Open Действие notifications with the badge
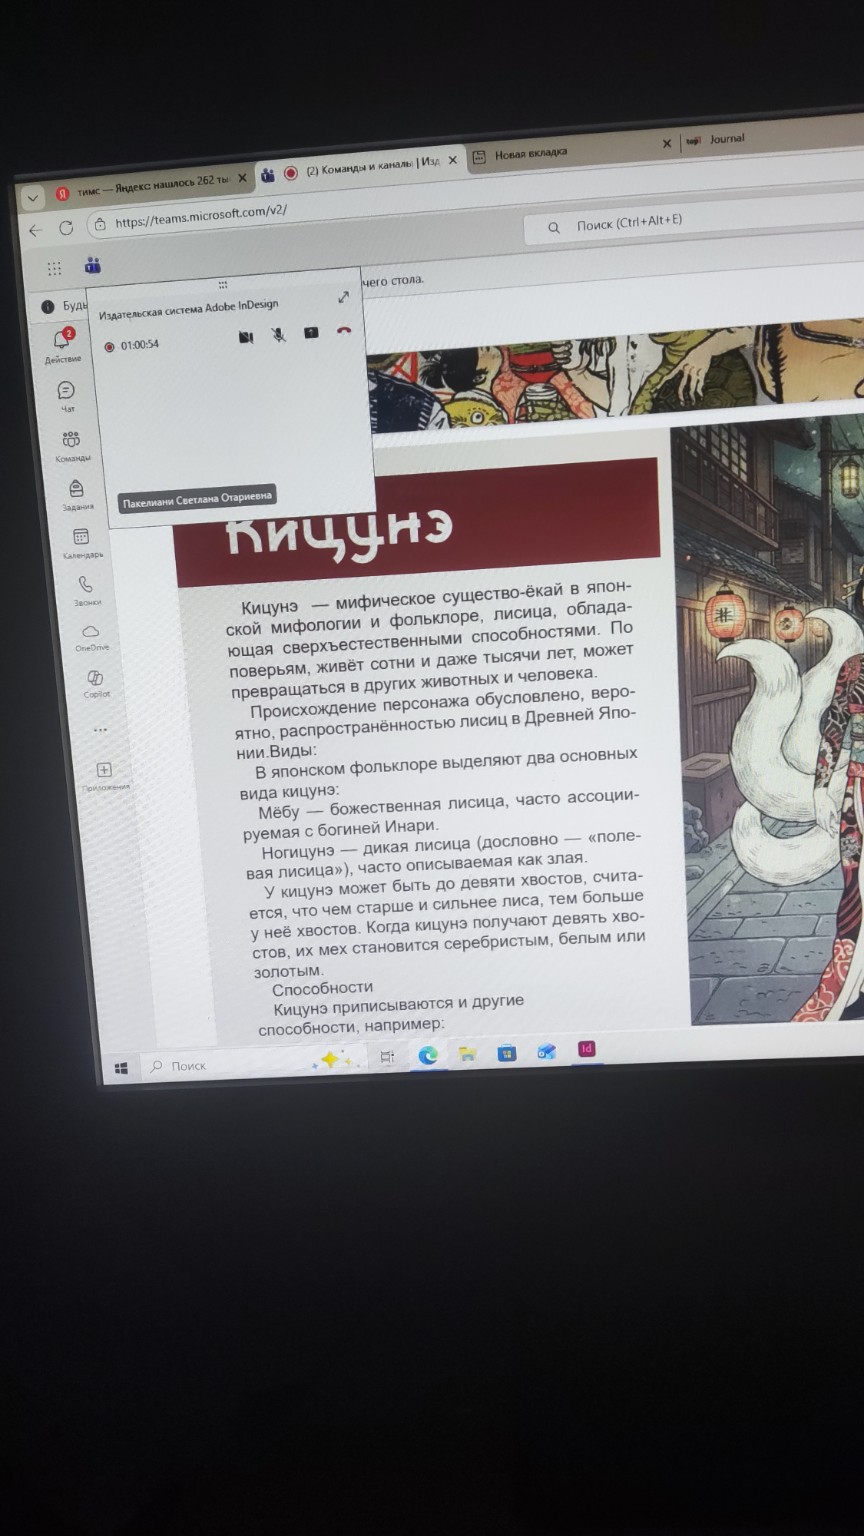Screen dimensions: 864x1536 pos(62,336)
